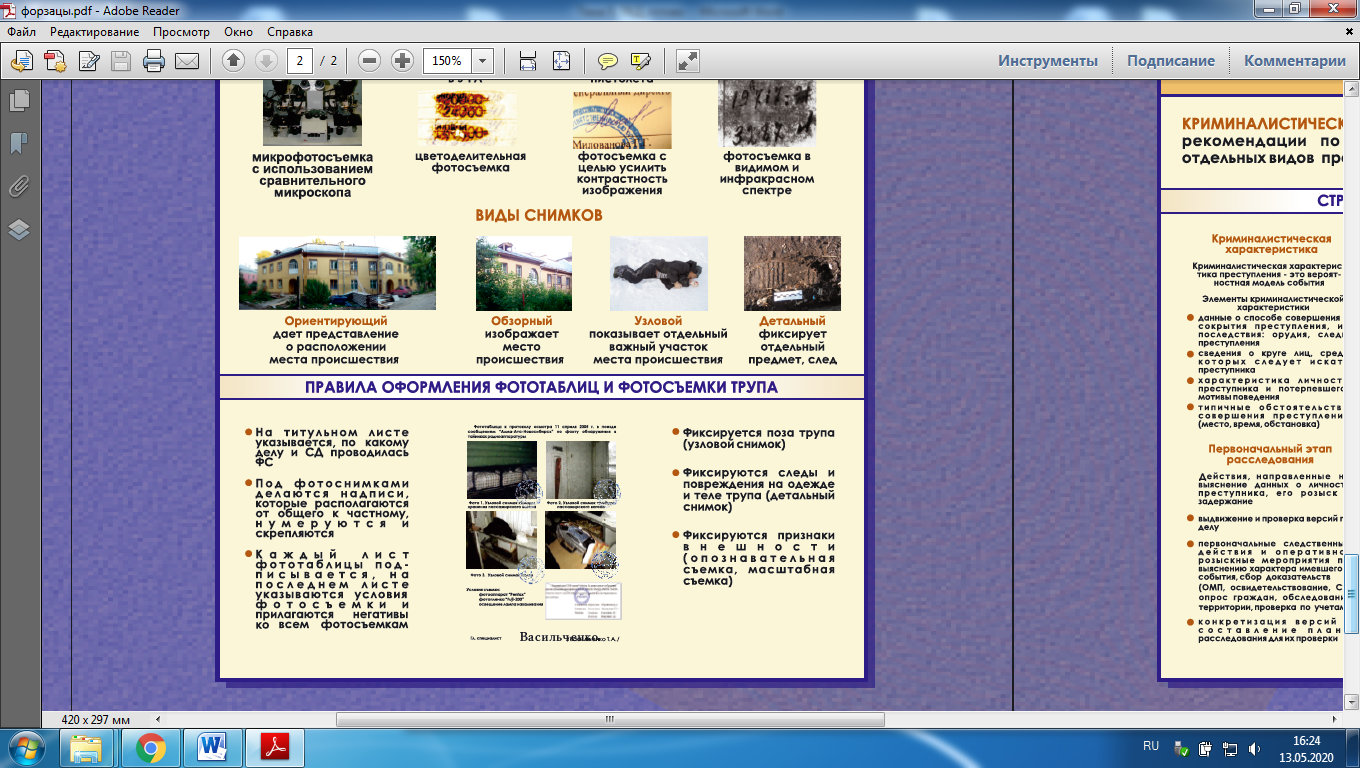Go to next page arrow
1360x768 pixels.
266,61
